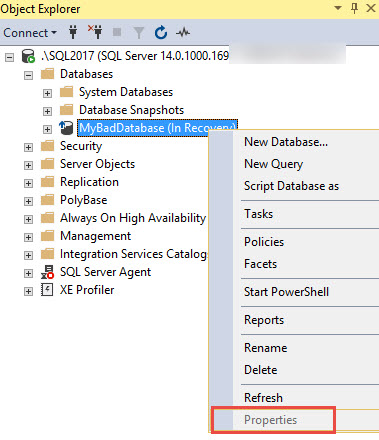379x440 pixels.
Task: Expand the XE Profiler node
Action: point(28,291)
